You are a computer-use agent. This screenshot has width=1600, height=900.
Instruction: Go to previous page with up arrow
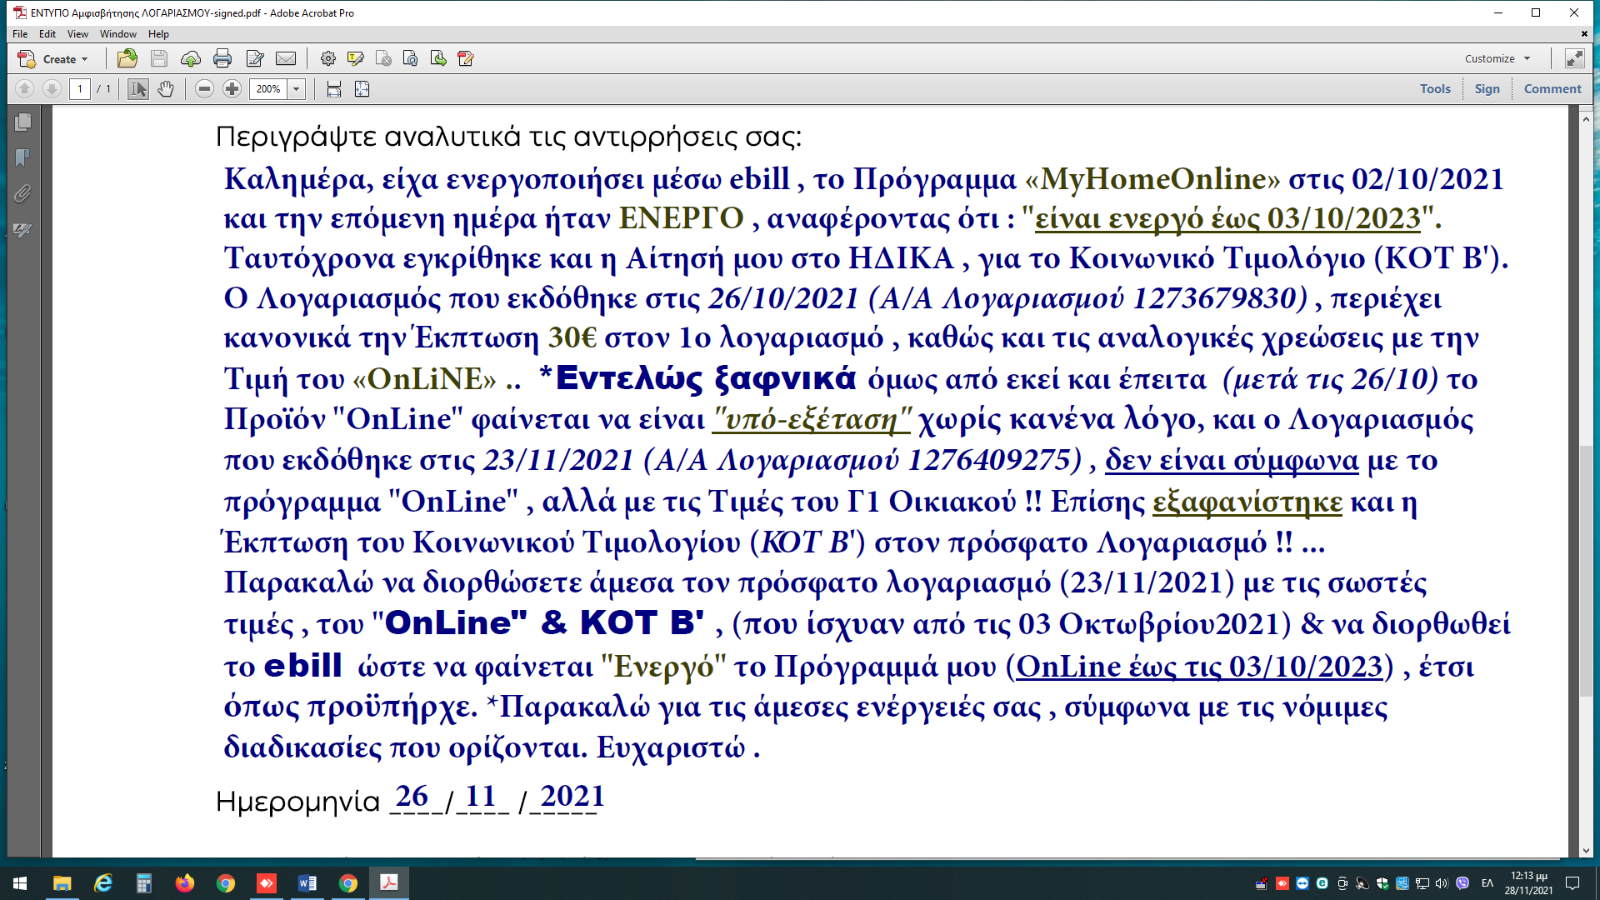point(25,89)
